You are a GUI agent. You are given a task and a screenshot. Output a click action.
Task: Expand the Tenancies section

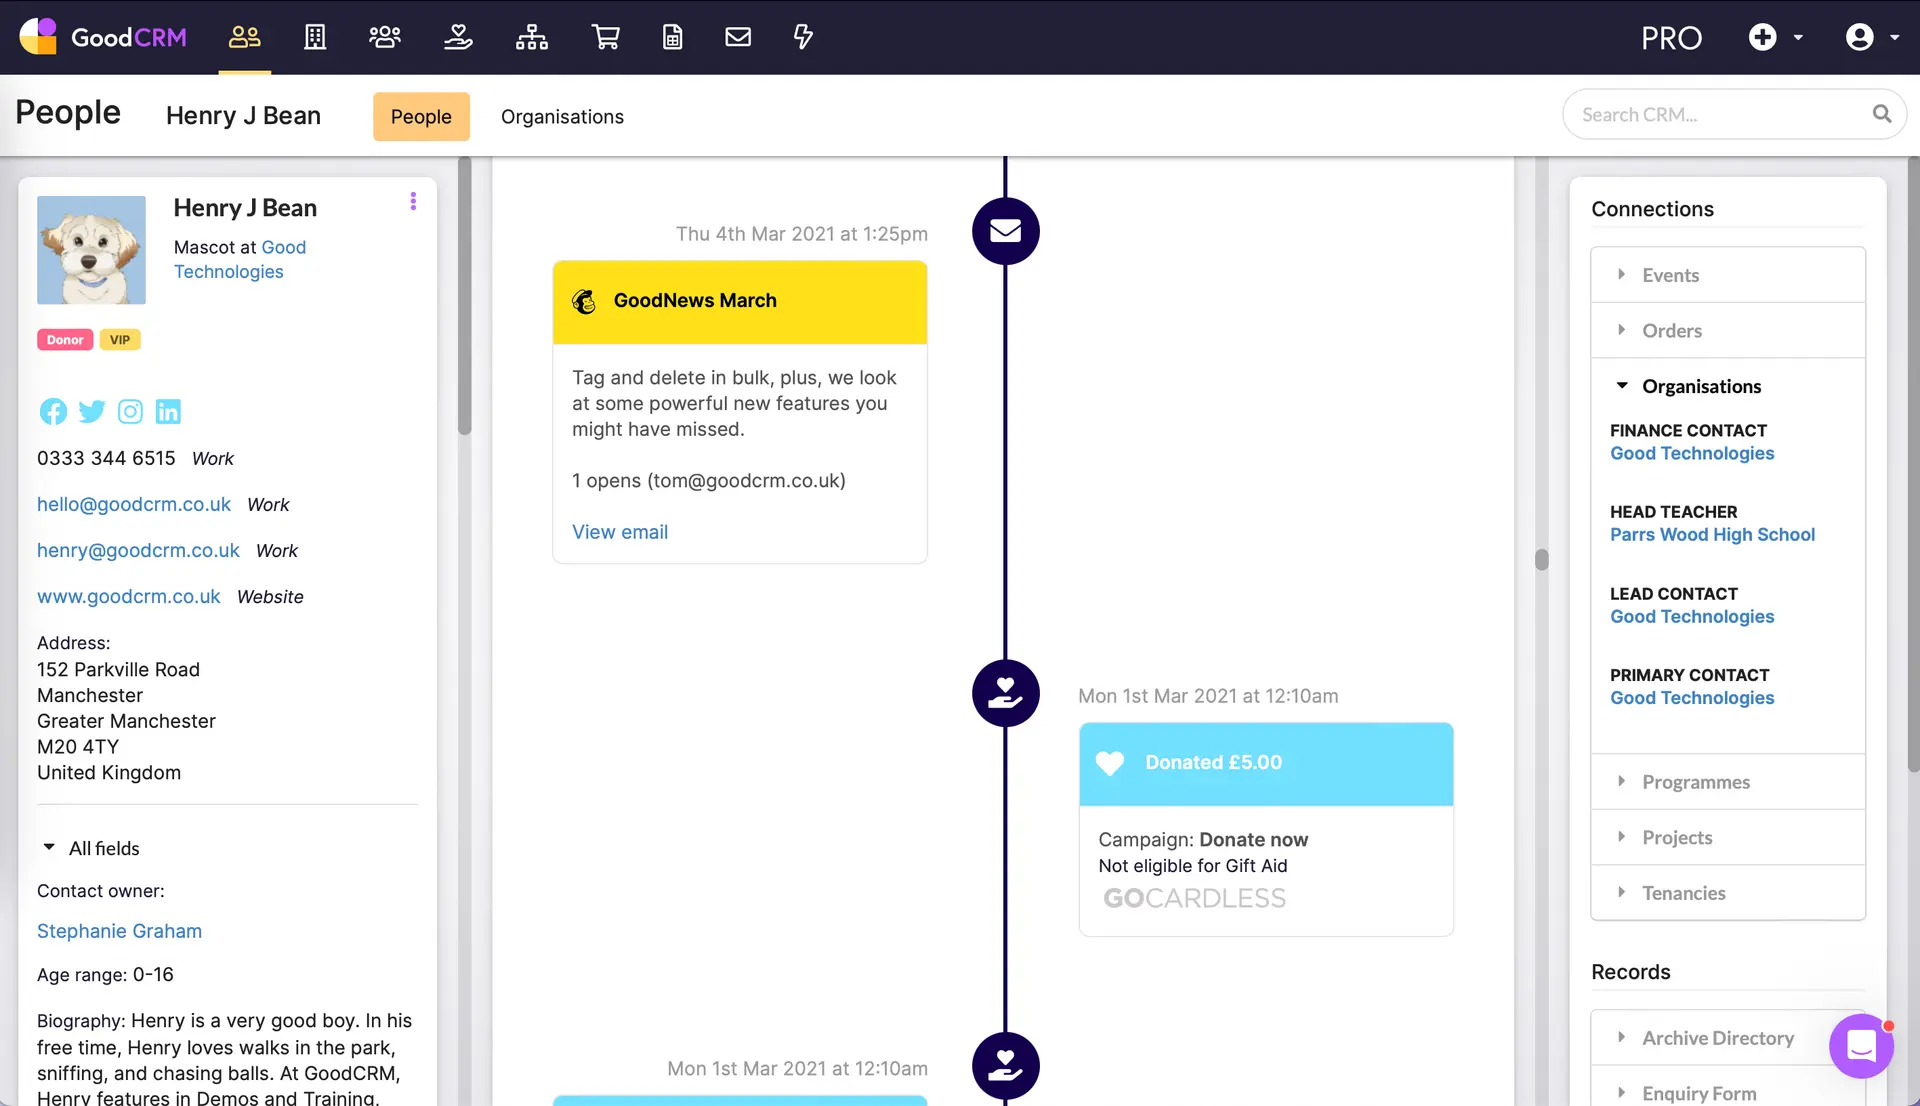tap(1683, 893)
